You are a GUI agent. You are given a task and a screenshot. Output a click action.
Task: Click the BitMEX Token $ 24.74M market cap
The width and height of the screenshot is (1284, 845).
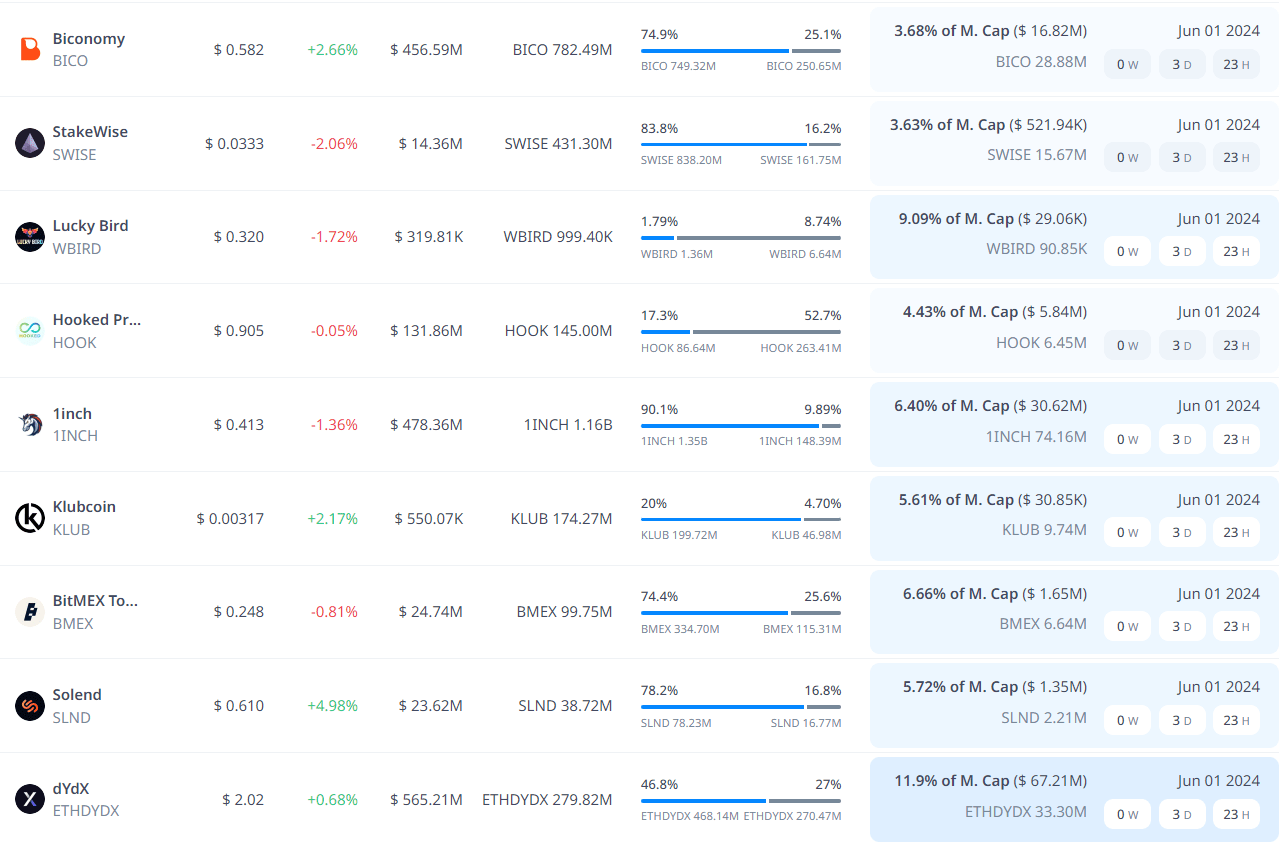[430, 612]
